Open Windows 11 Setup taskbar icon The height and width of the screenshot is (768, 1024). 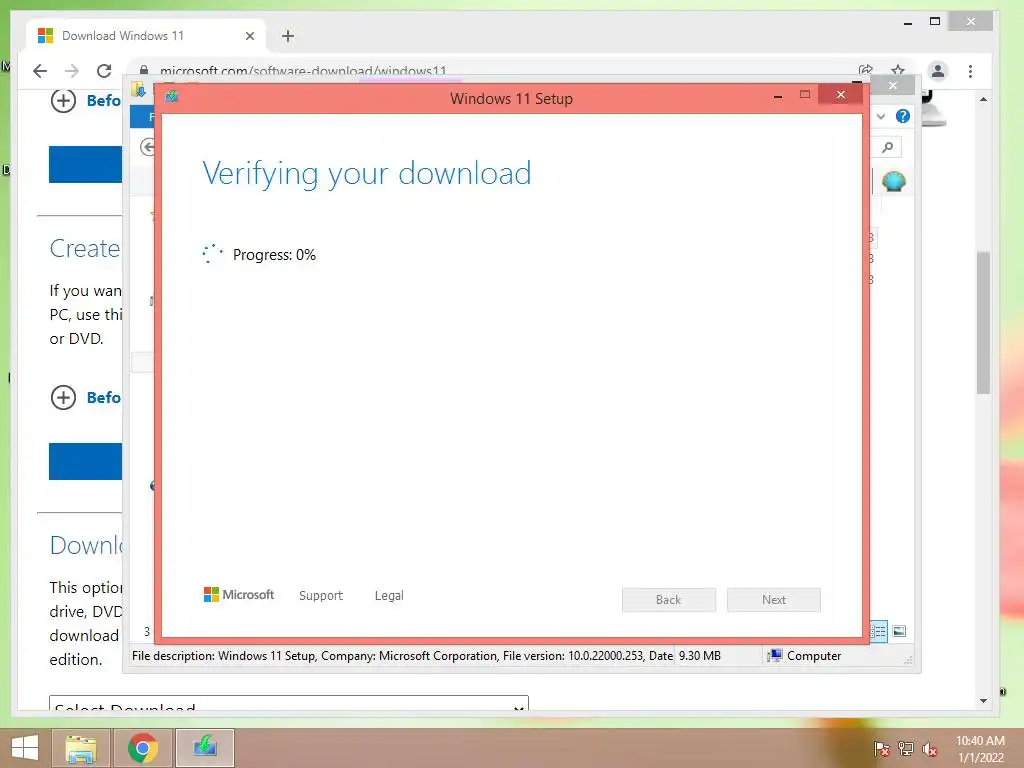point(205,748)
